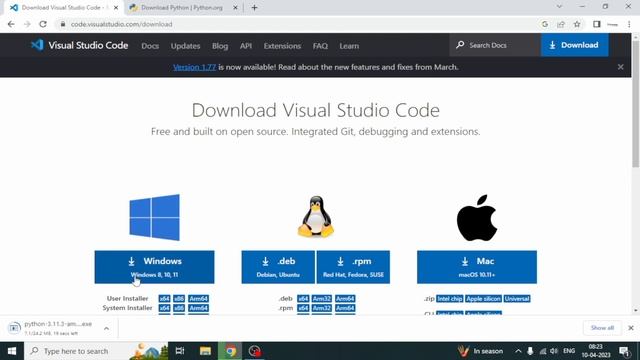Click the Linux penguin image
Image resolution: width=640 pixels, height=360 pixels.
[316, 216]
